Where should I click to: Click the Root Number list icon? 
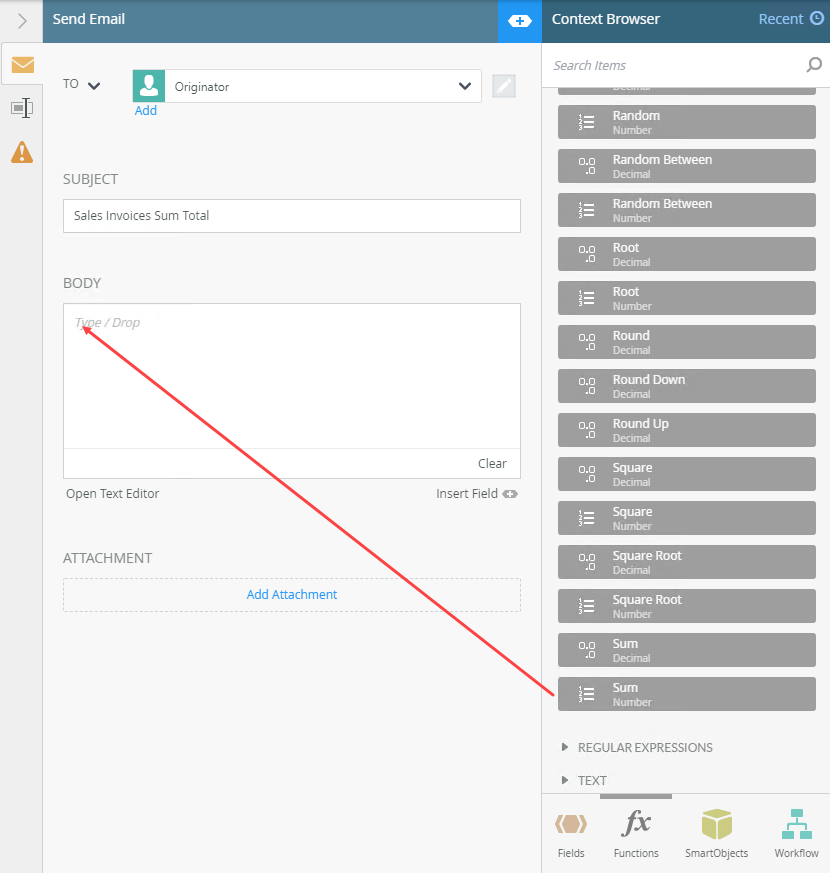586,298
